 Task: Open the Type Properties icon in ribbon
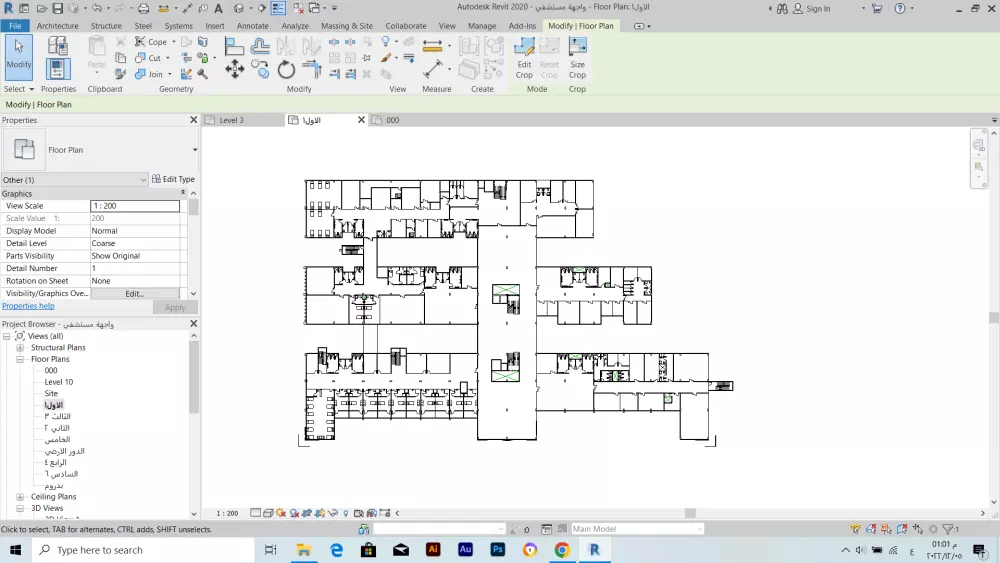point(57,46)
